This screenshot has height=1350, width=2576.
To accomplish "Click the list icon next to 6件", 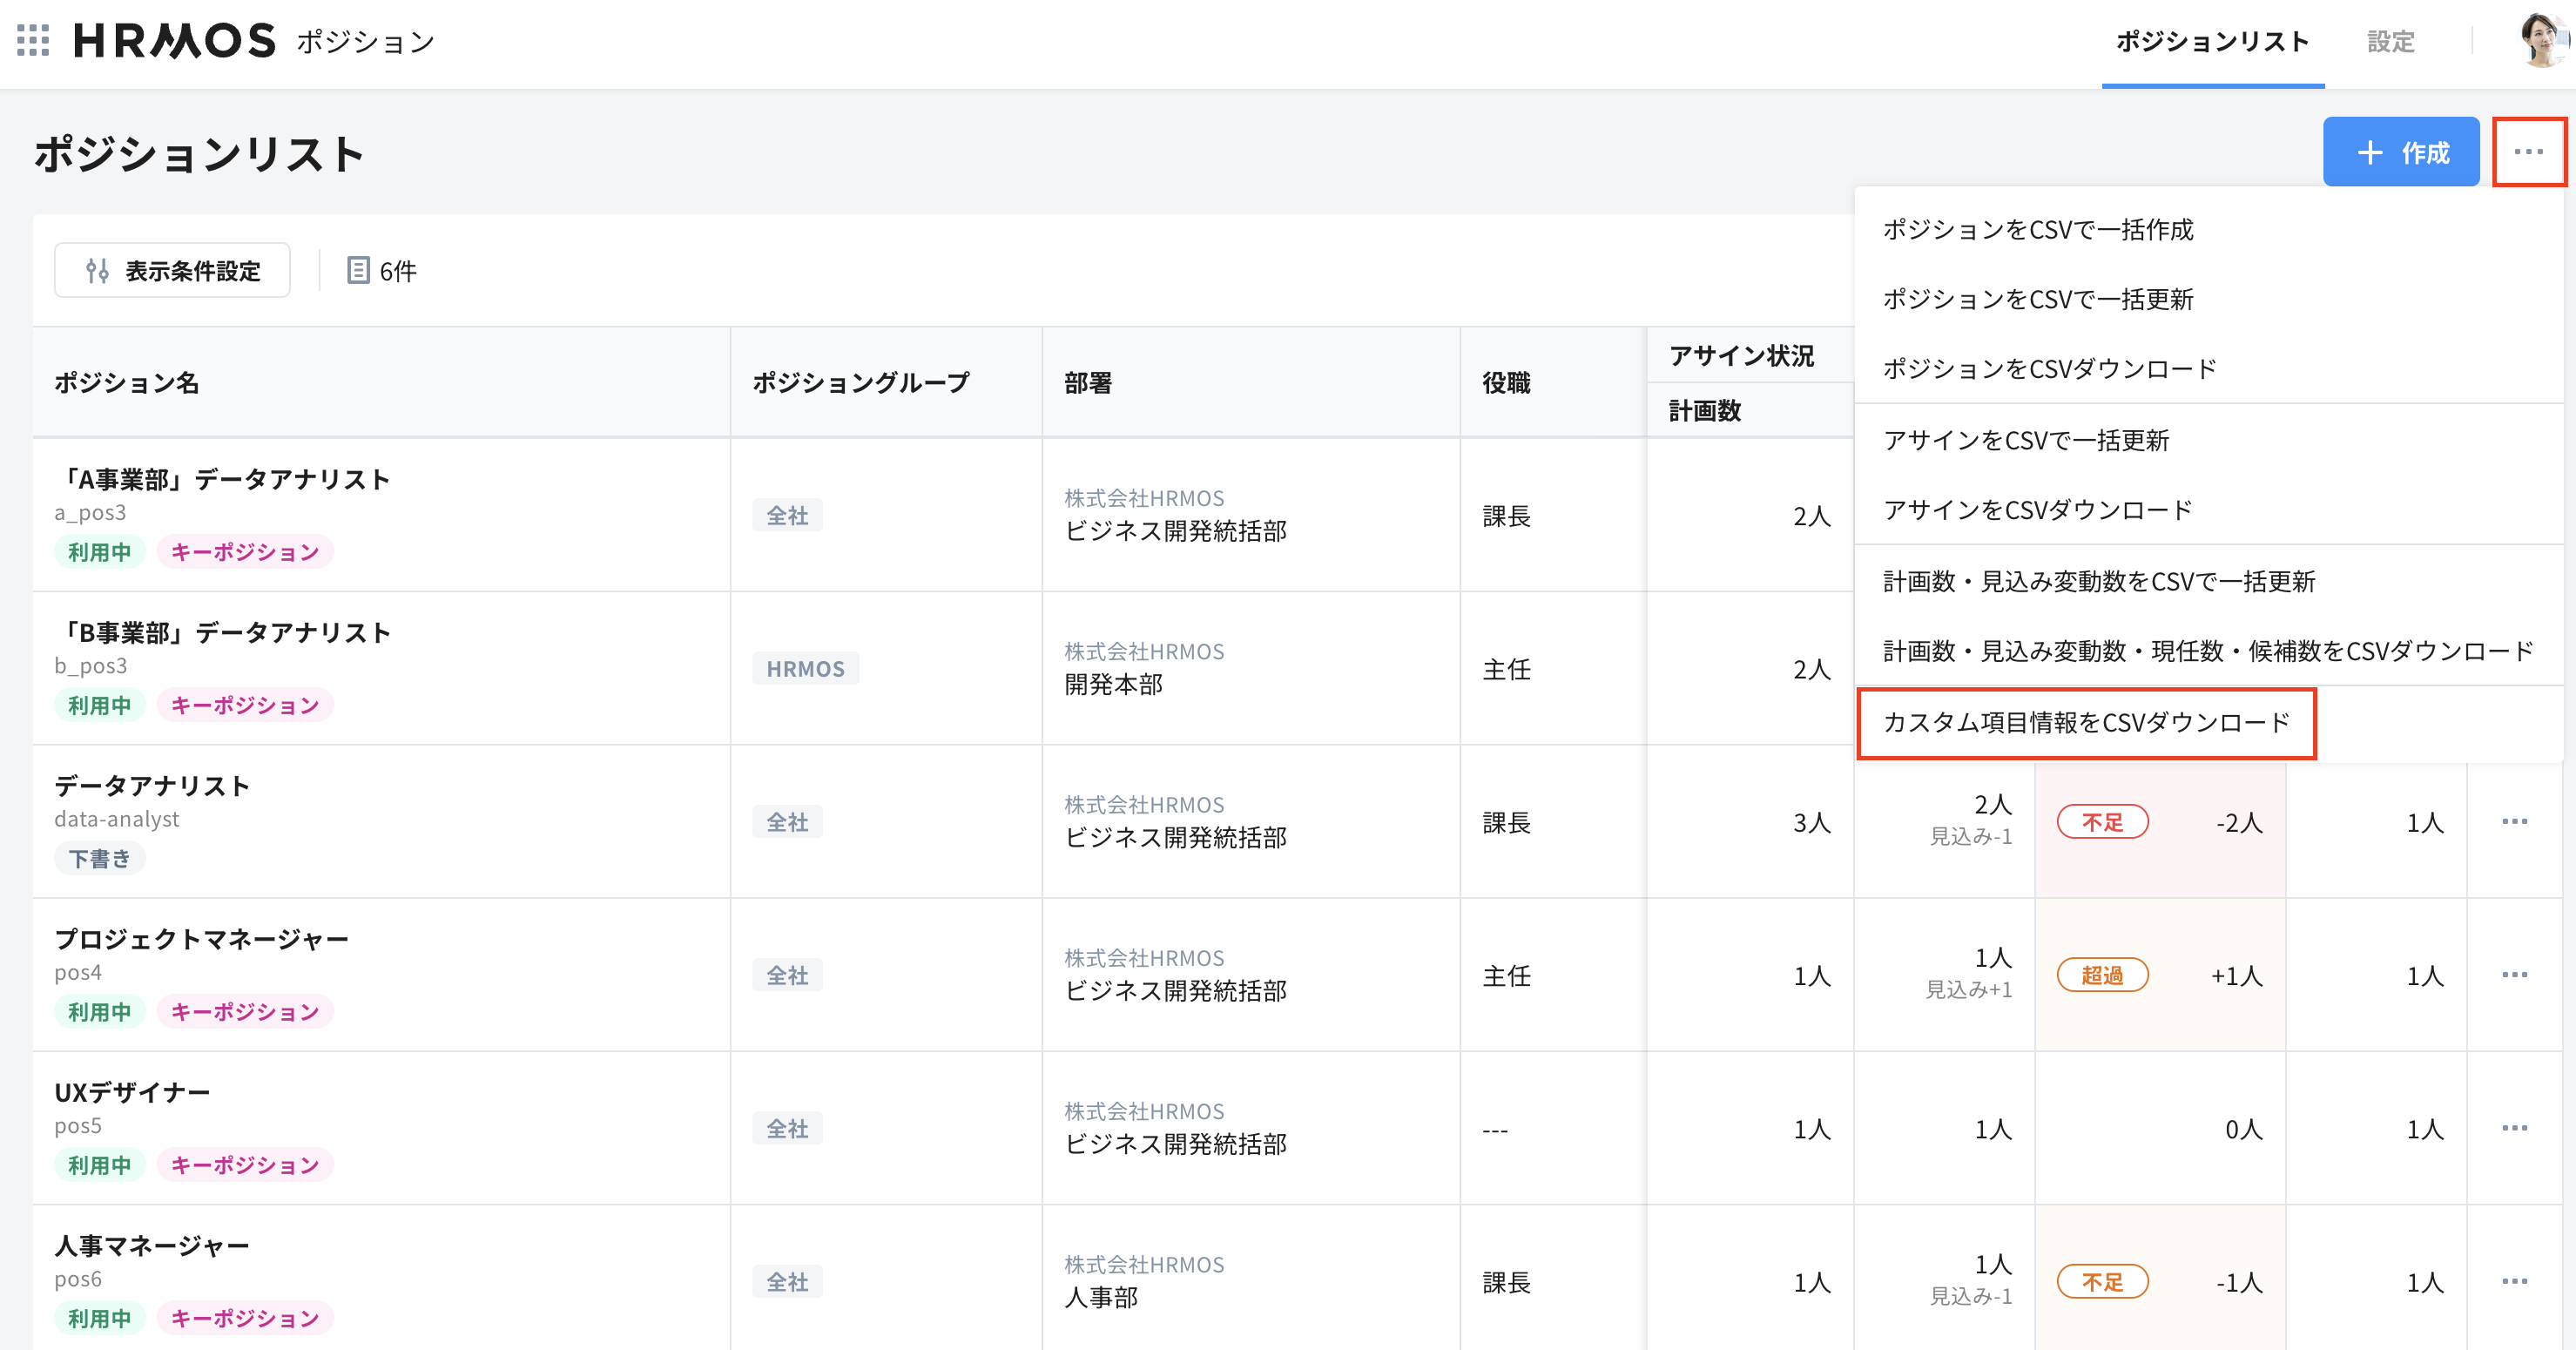I will coord(355,270).
